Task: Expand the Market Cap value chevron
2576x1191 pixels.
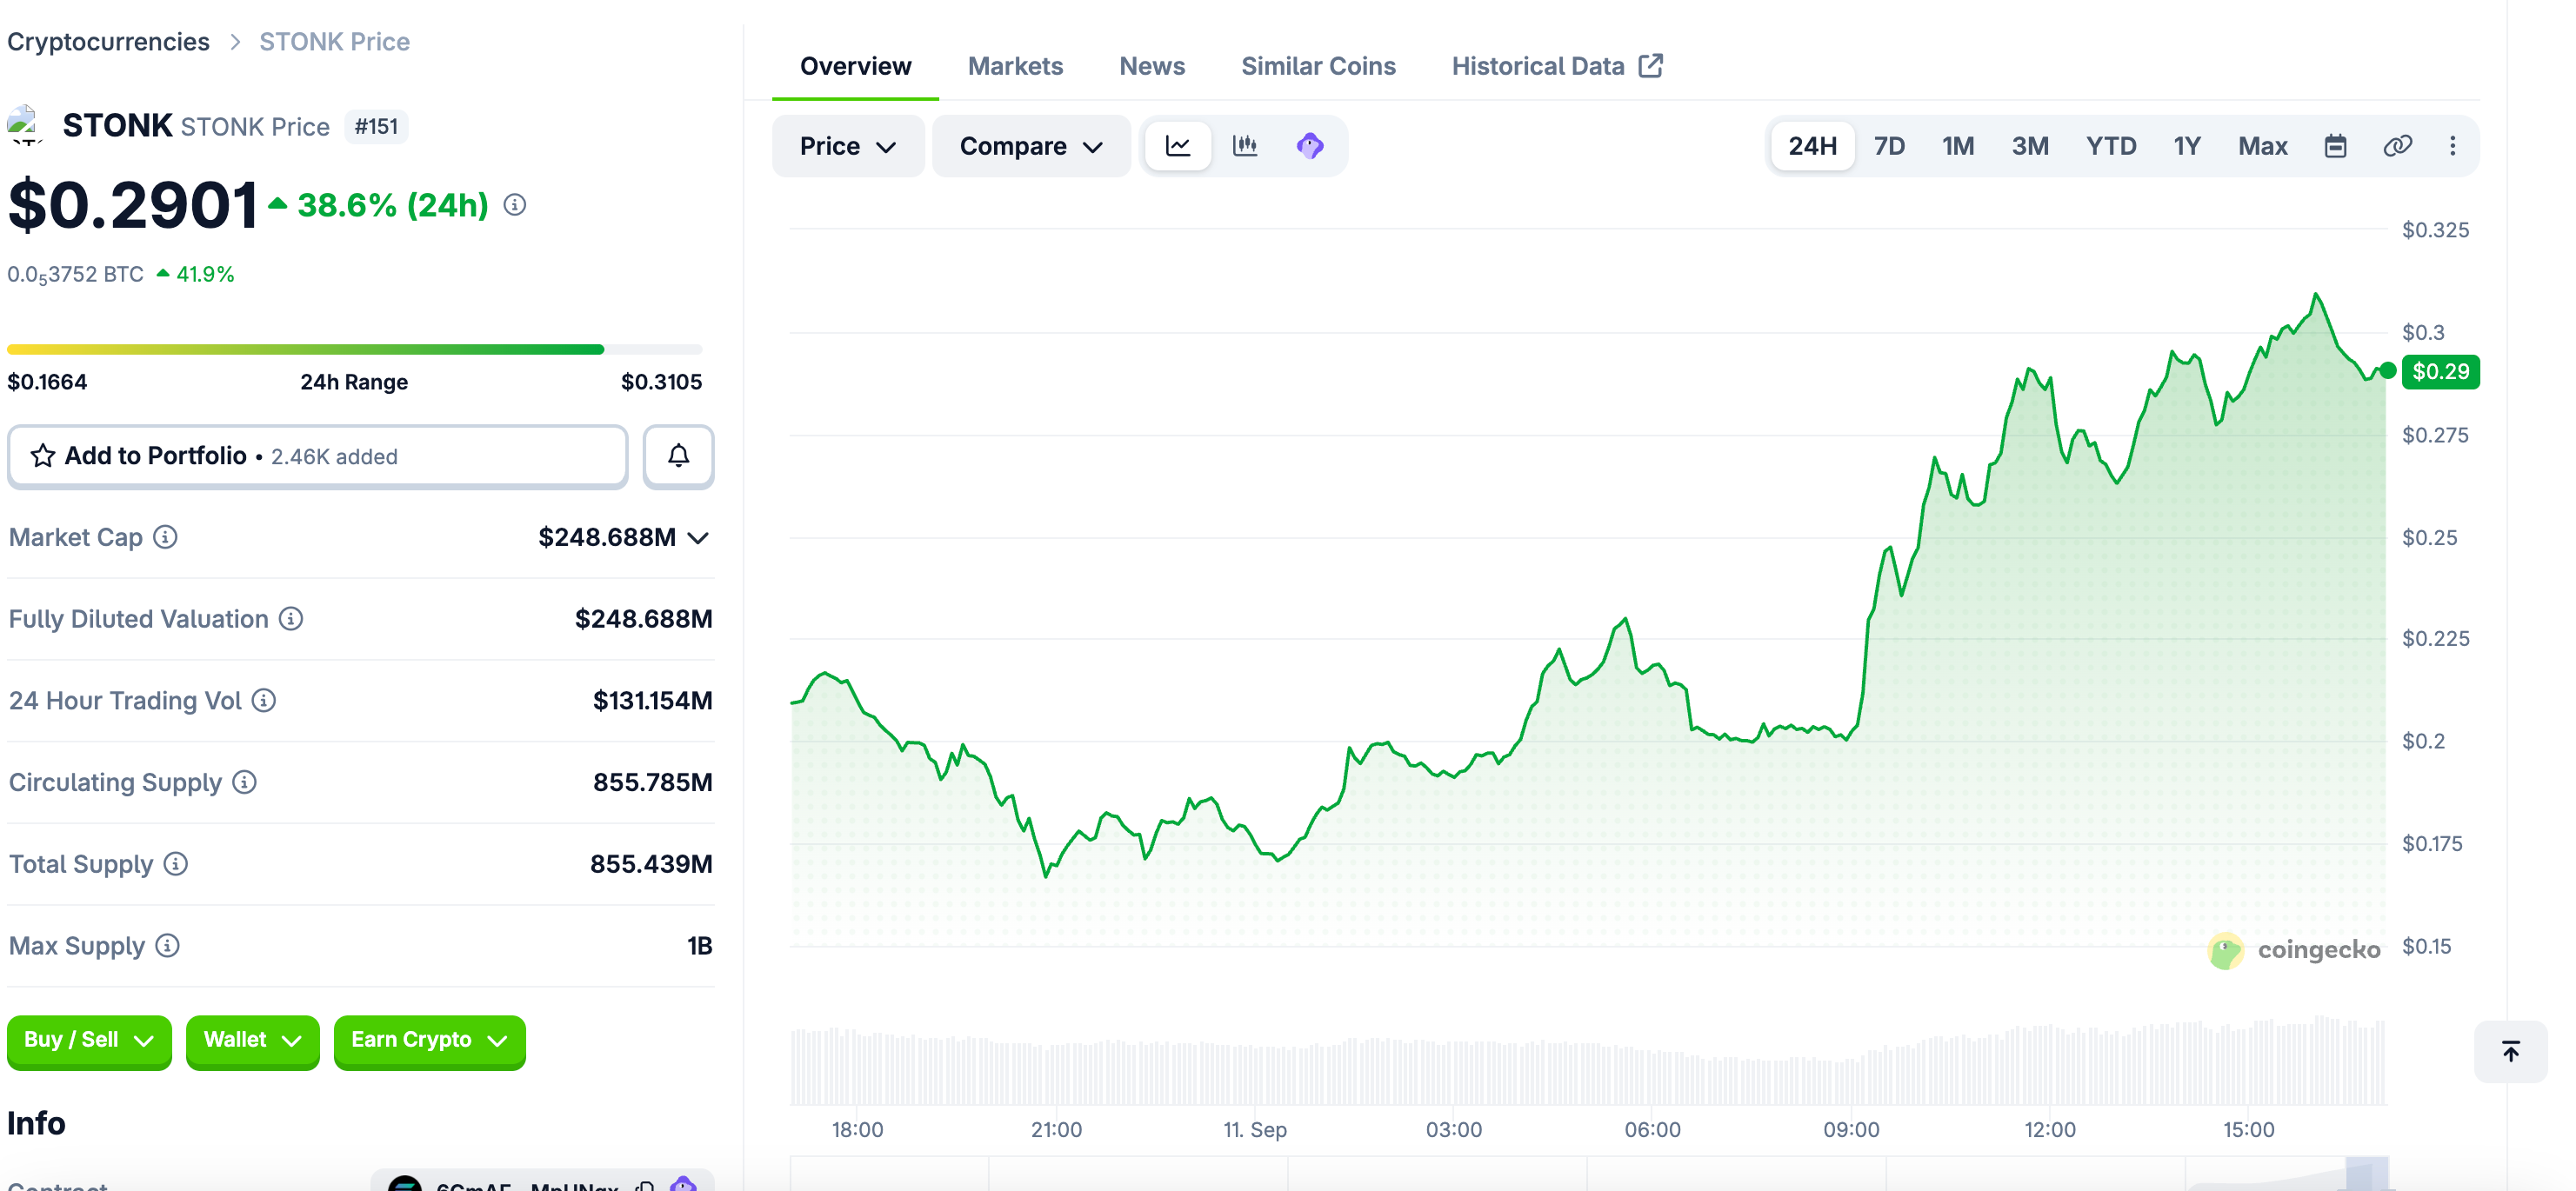Action: coord(699,538)
